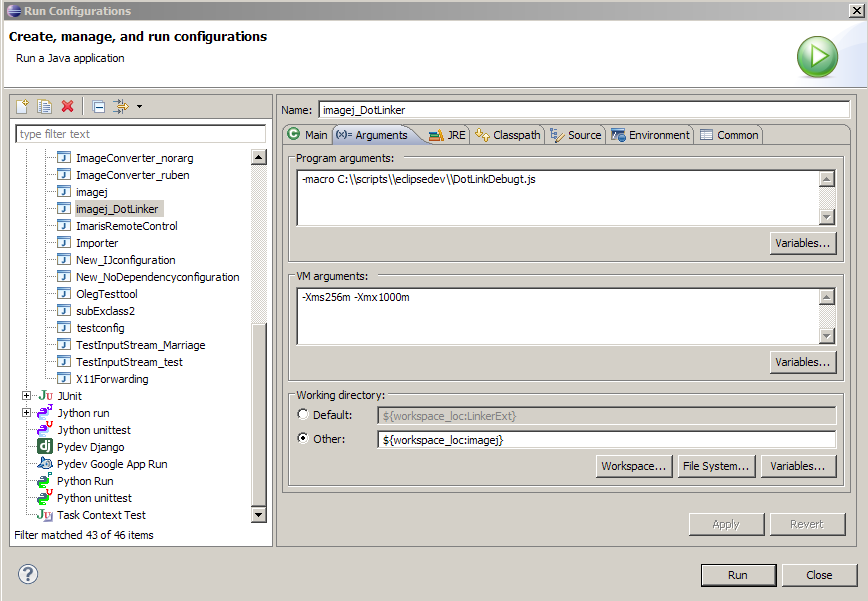Click the Collapse All icon
Image resolution: width=868 pixels, height=601 pixels.
(99, 107)
